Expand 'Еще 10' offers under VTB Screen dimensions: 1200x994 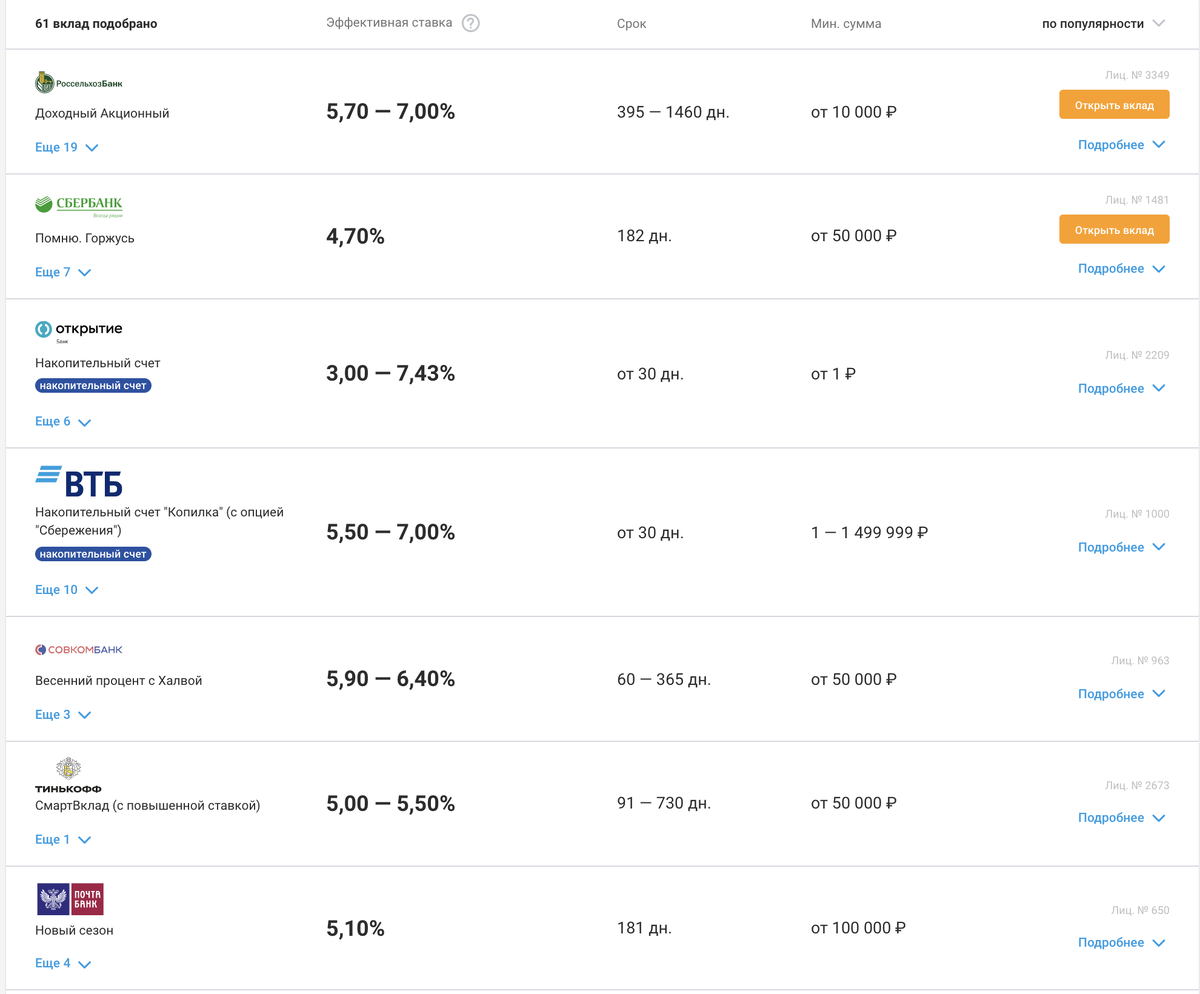click(x=66, y=590)
